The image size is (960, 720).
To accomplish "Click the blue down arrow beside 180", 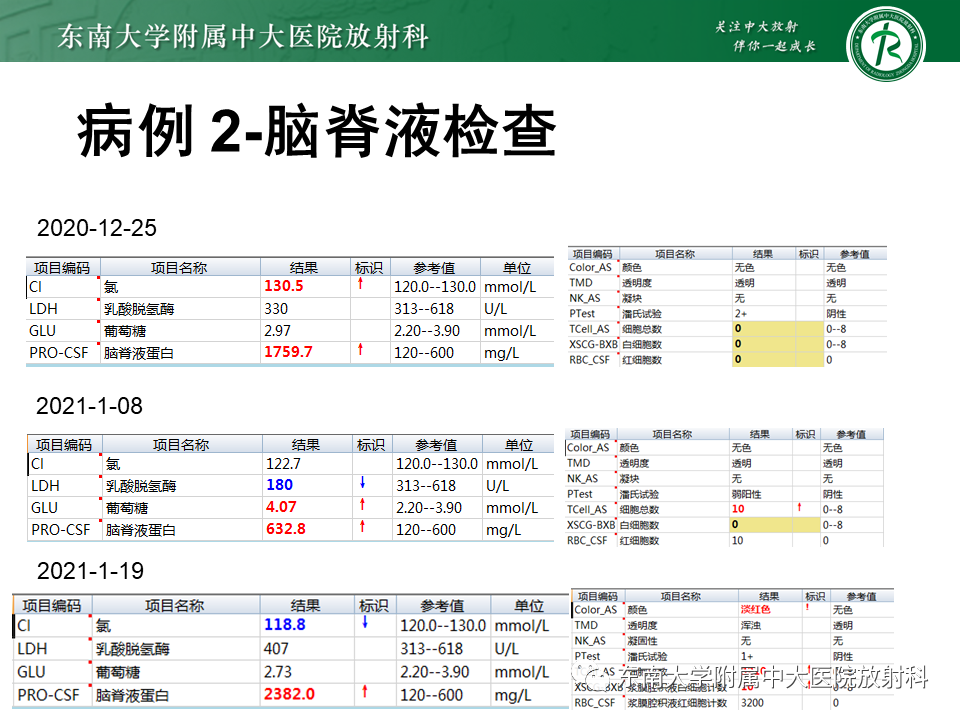I will [x=362, y=482].
